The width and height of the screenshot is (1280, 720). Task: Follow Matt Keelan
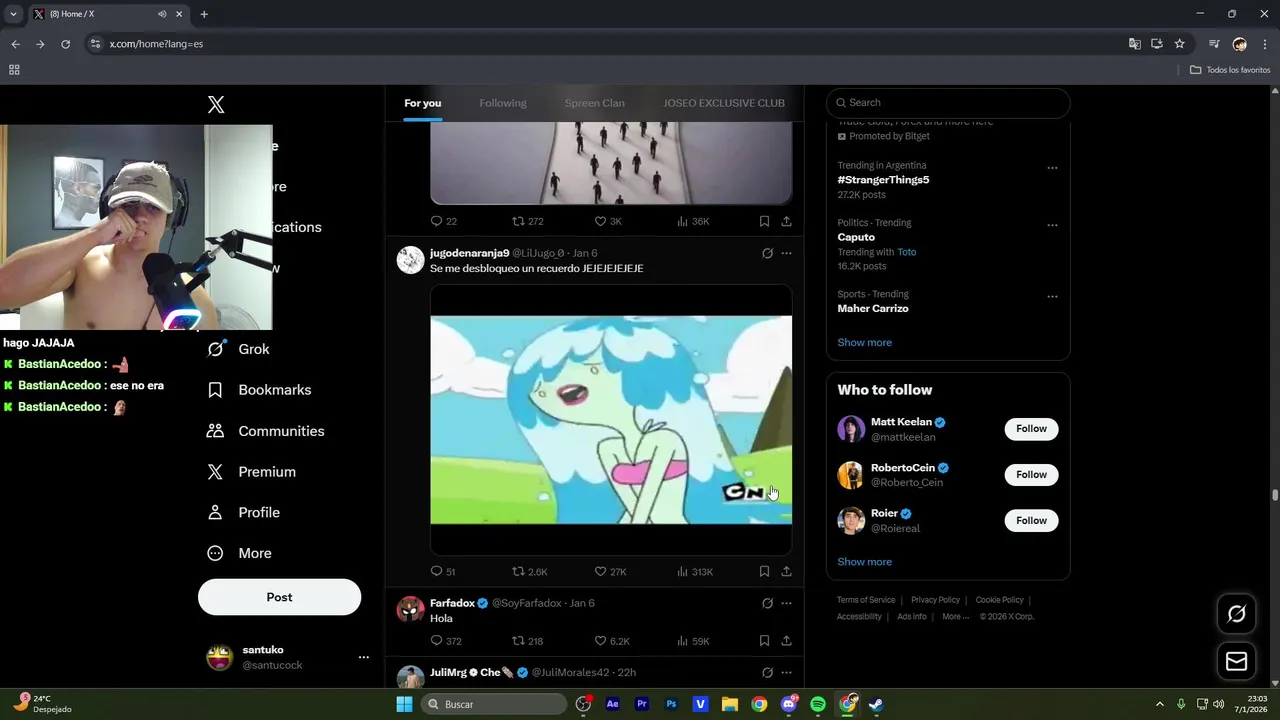(x=1031, y=429)
